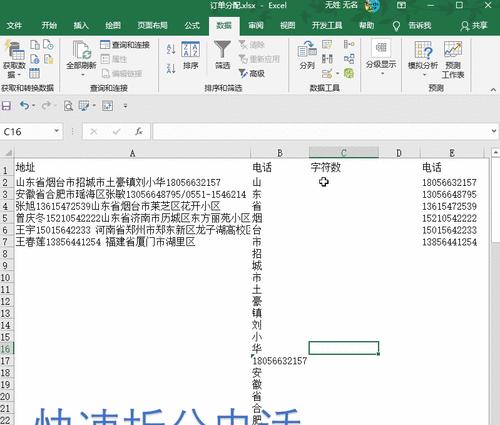Sort ascending with the A-Z icon
The image size is (500, 425).
(x=171, y=49)
